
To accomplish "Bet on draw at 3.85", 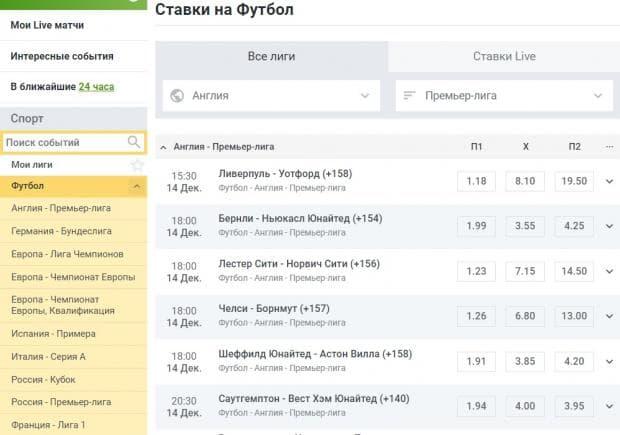I will [525, 361].
